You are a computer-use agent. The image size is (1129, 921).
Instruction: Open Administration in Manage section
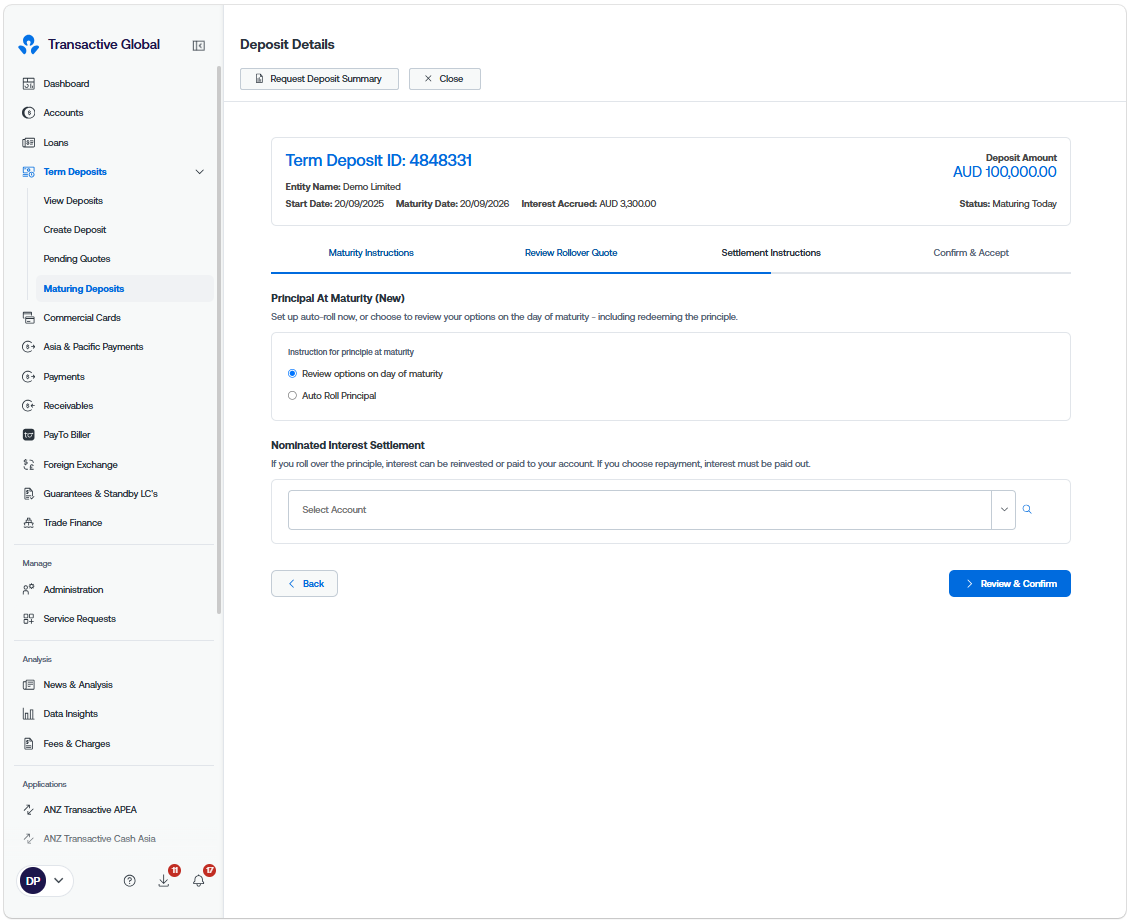(x=73, y=590)
